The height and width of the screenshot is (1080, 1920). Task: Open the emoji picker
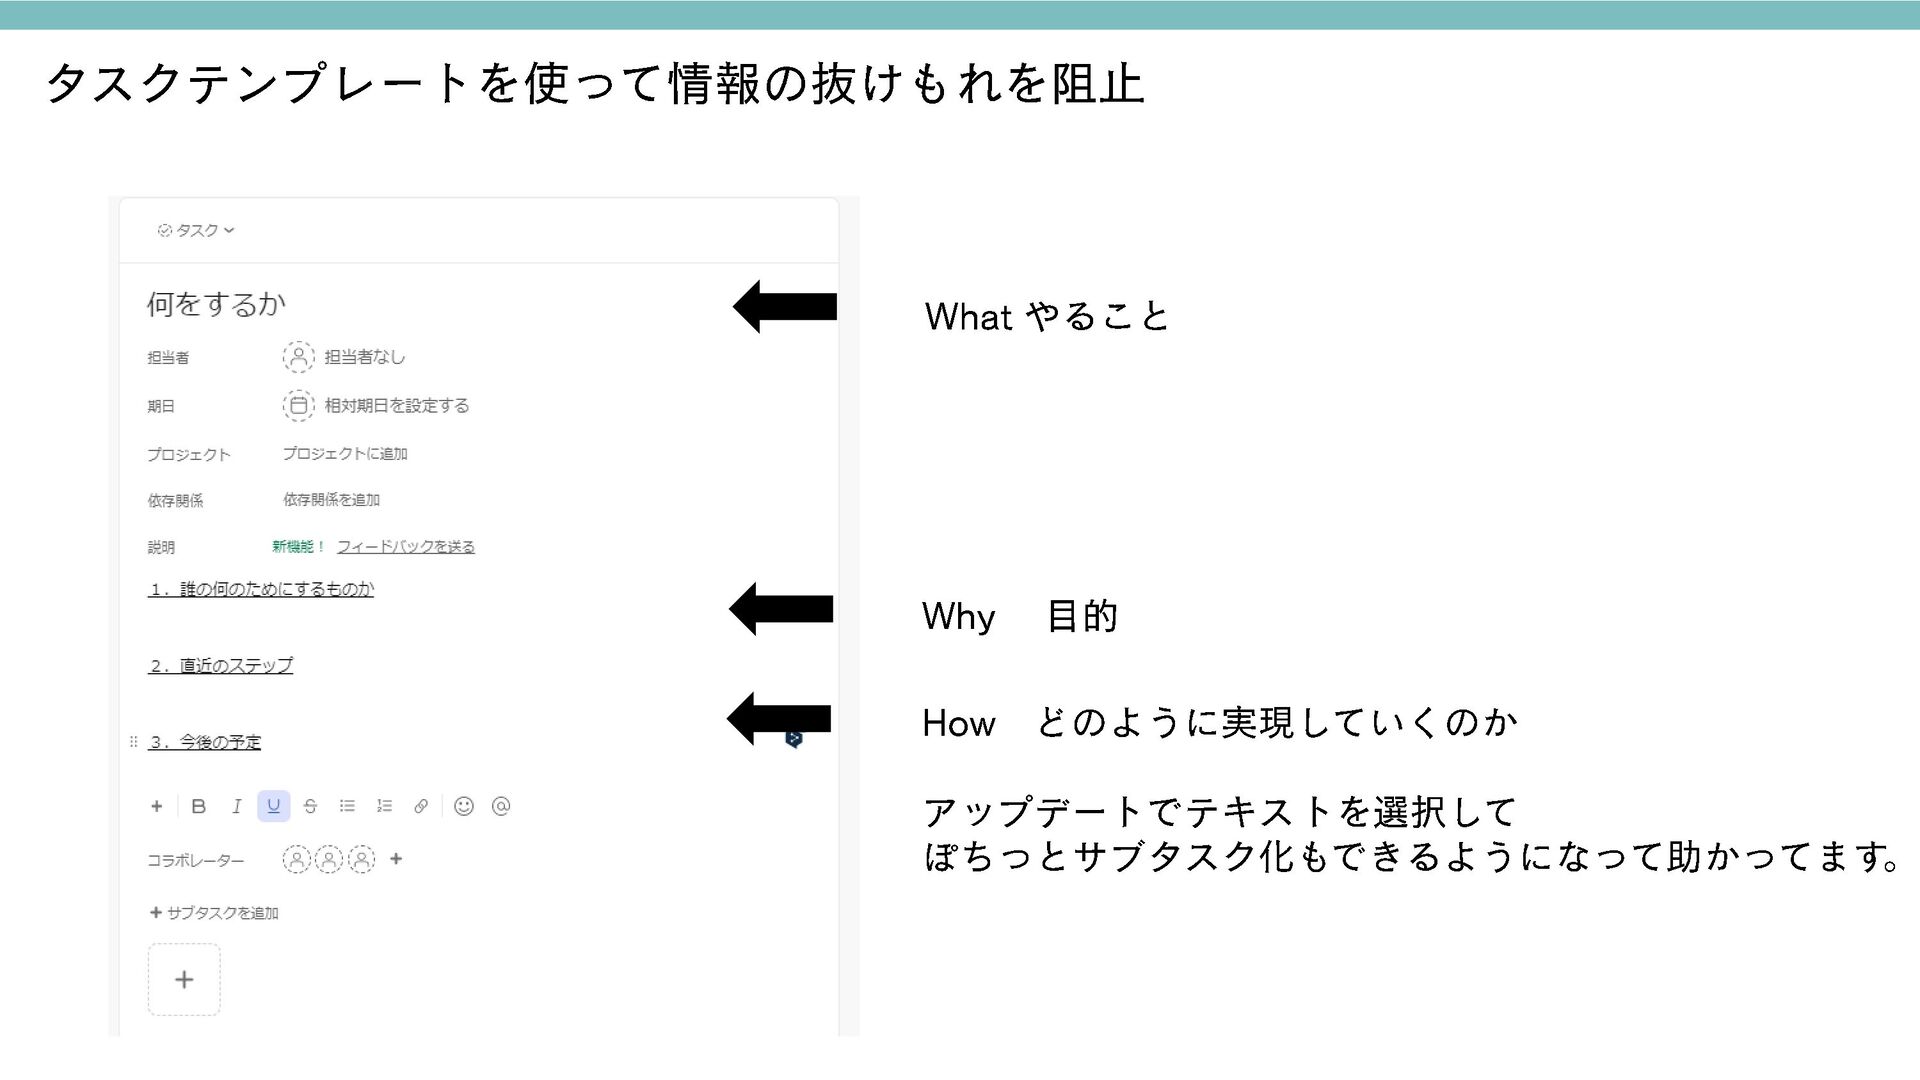click(x=463, y=806)
